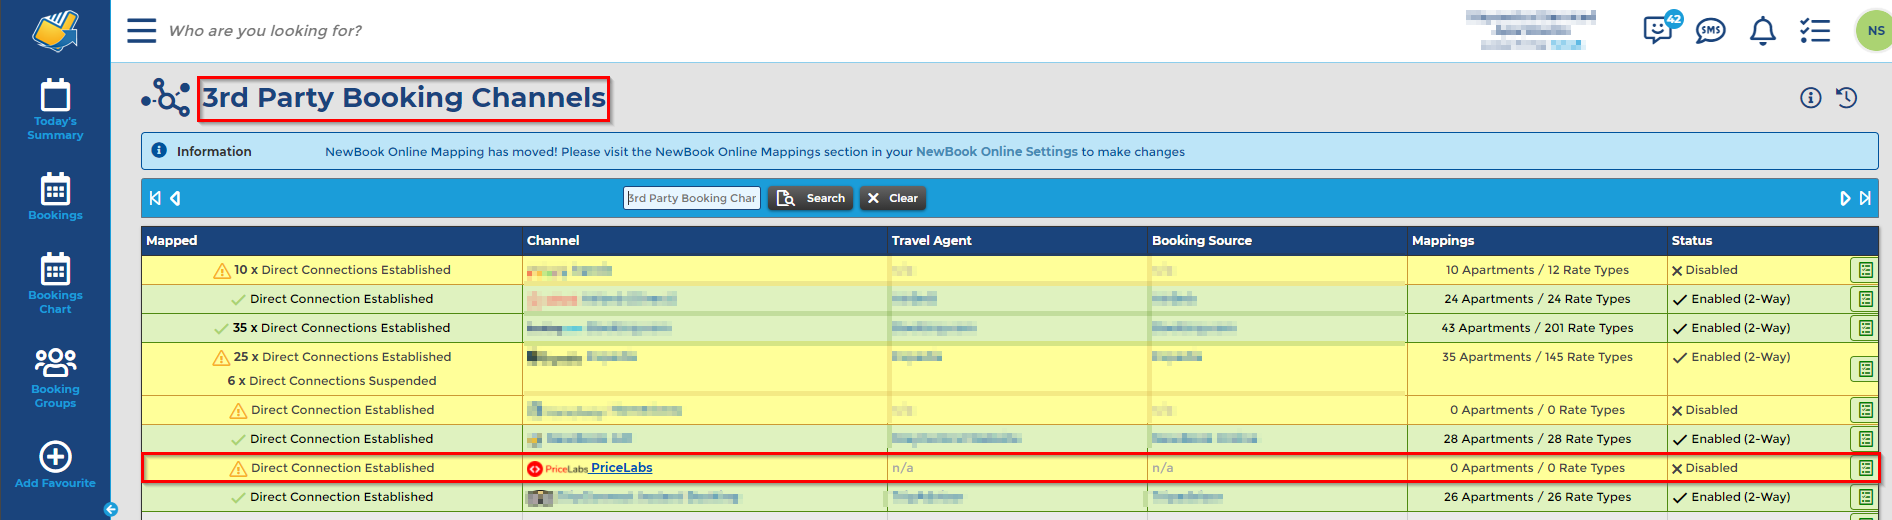Select '6 x Direct Connections Suspended' text
The width and height of the screenshot is (1892, 520).
pyautogui.click(x=332, y=381)
